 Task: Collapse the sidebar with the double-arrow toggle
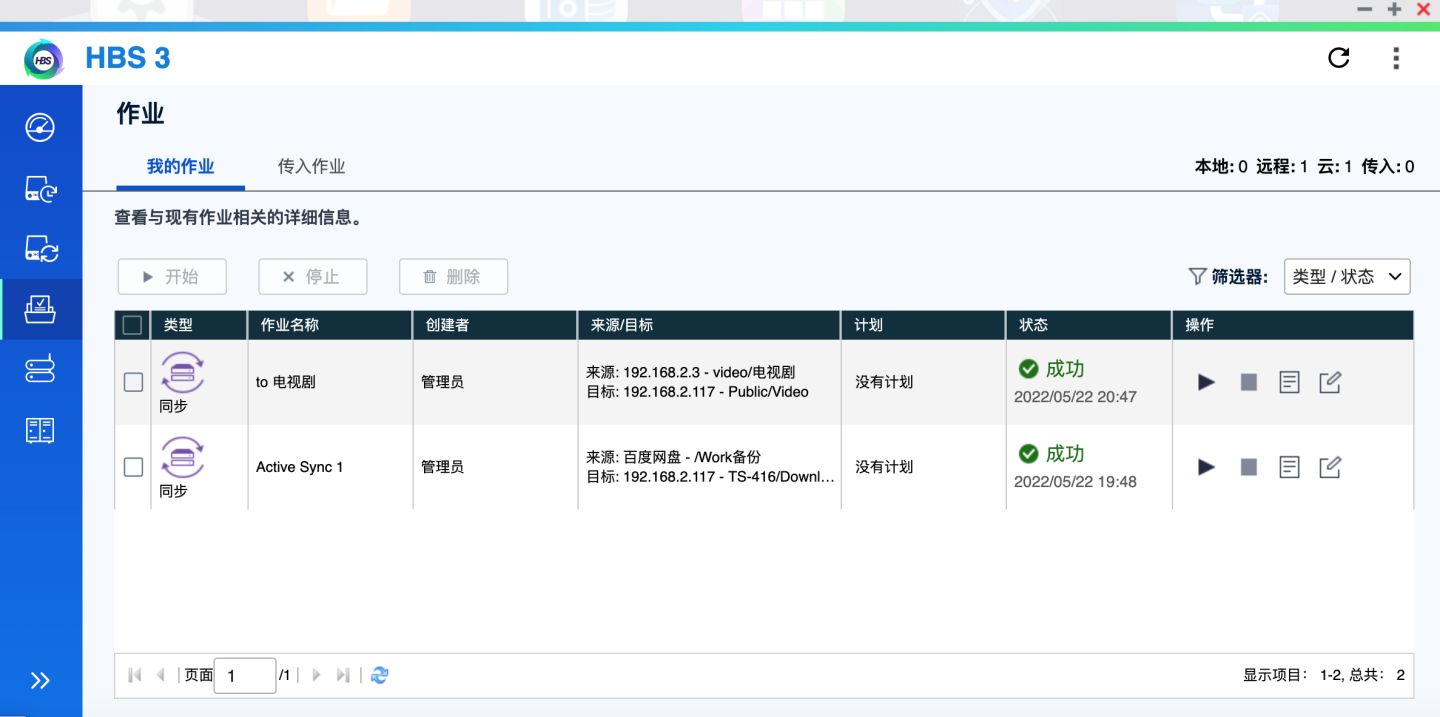tap(40, 680)
